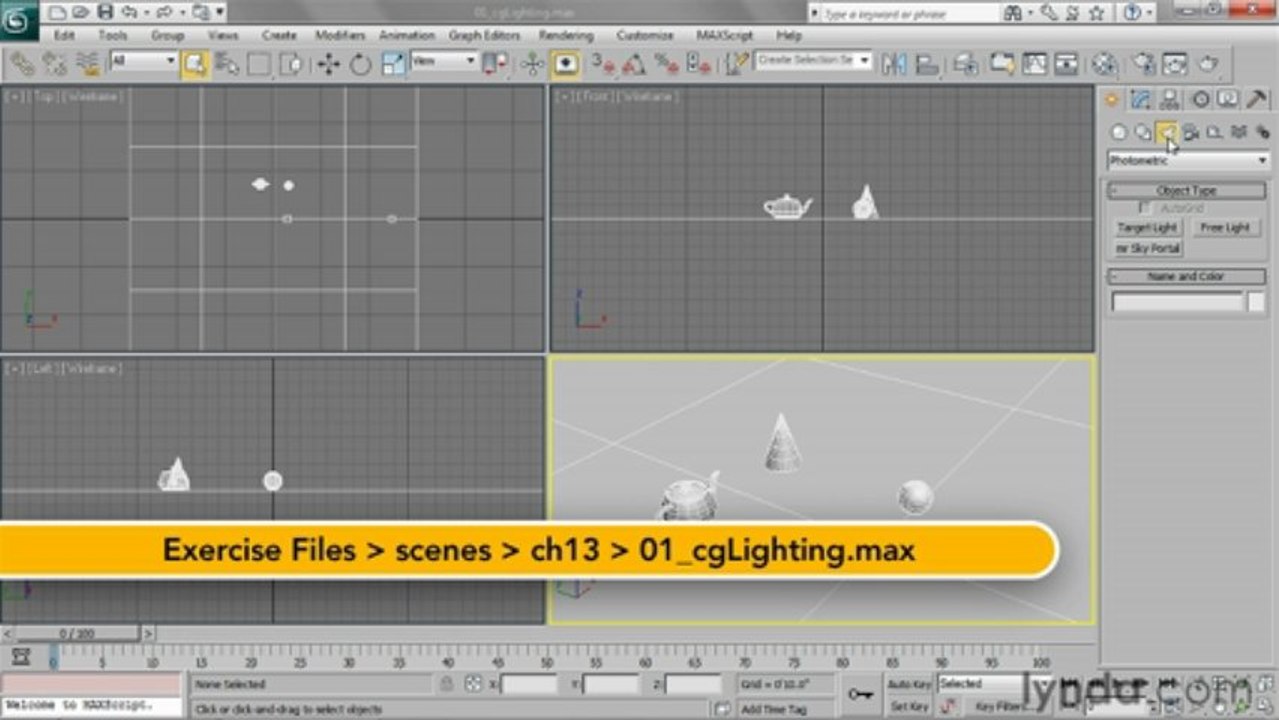1279x720 pixels.
Task: Select the Select and Link tool
Action: tap(21, 64)
